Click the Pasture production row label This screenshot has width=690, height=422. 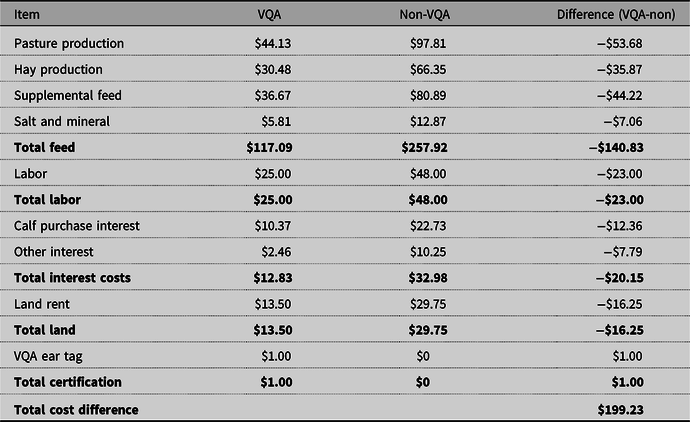point(69,44)
